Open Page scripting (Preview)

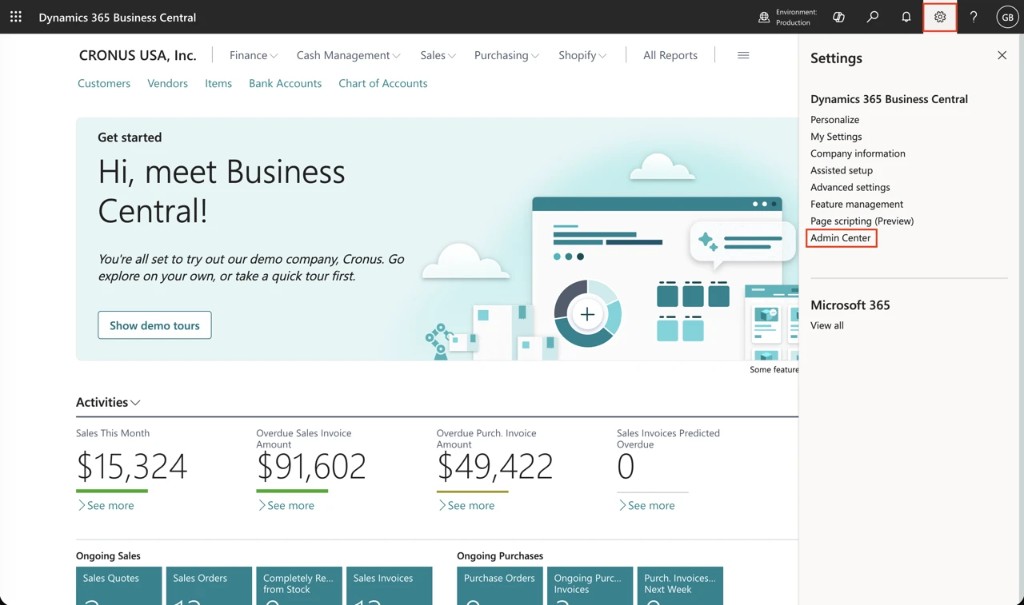(x=861, y=221)
